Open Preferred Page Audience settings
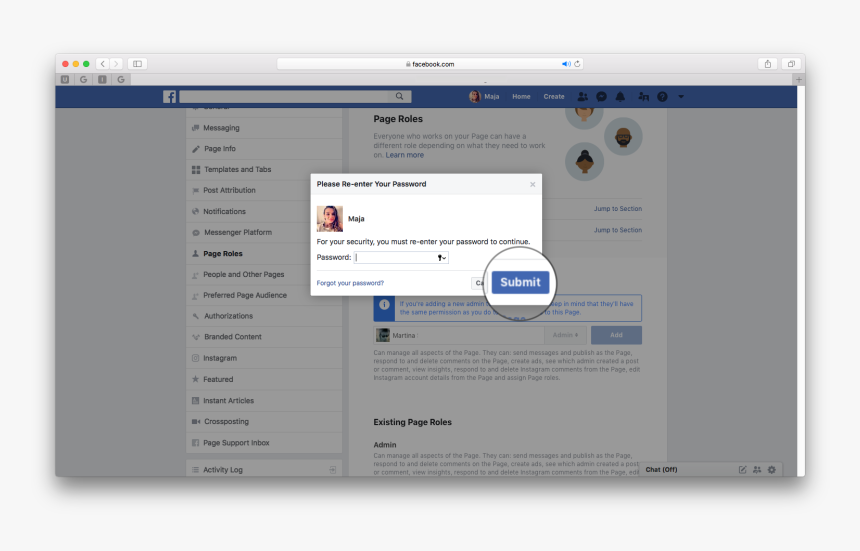860x551 pixels. pyautogui.click(x=264, y=295)
